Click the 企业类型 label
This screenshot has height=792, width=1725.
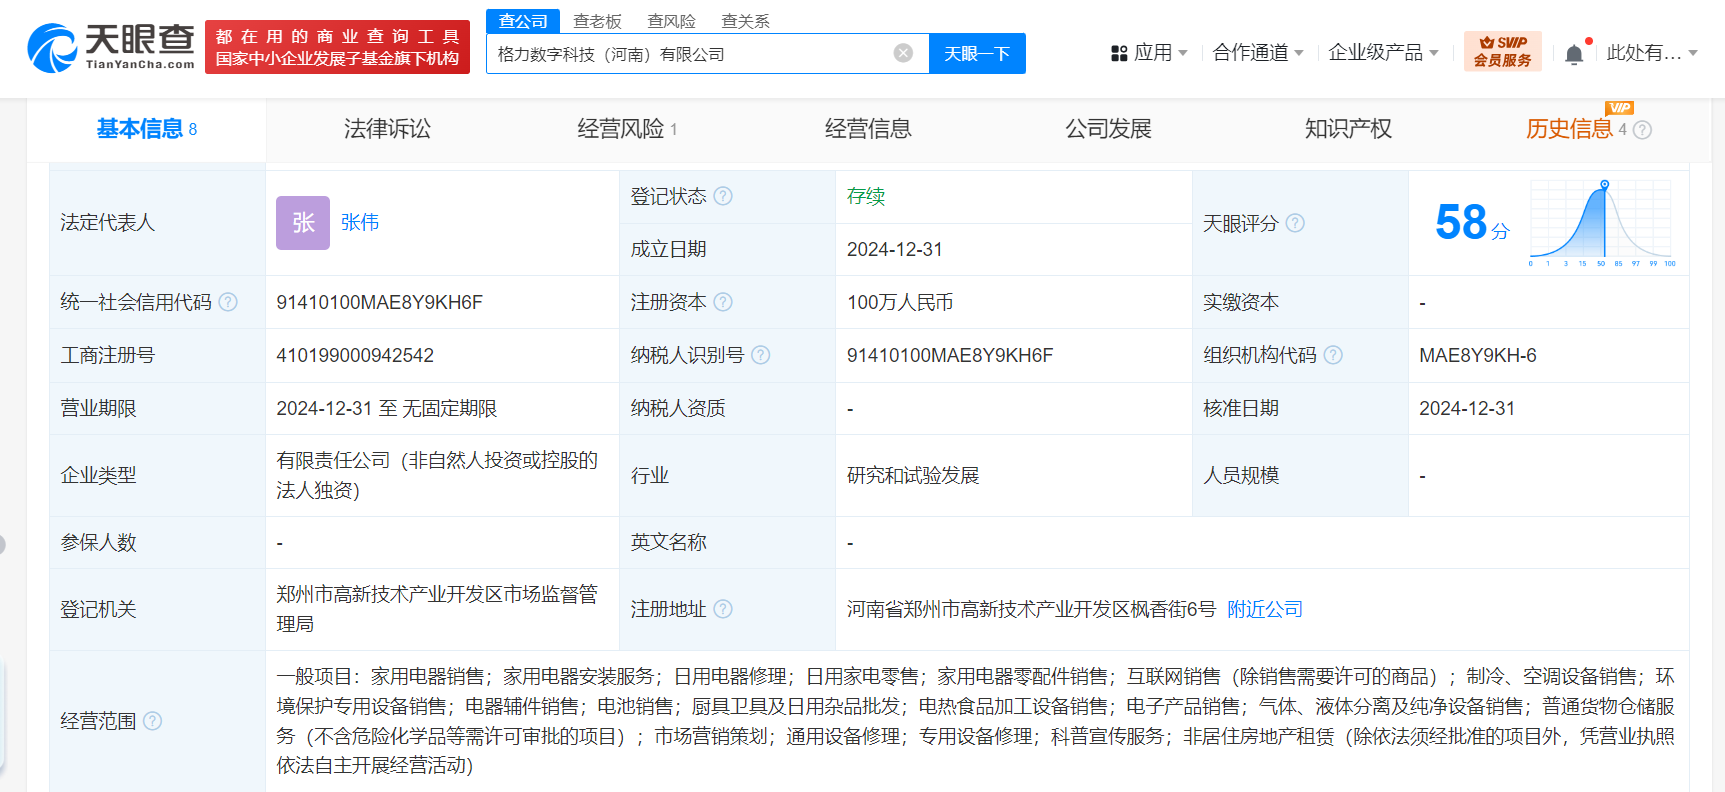coord(98,475)
